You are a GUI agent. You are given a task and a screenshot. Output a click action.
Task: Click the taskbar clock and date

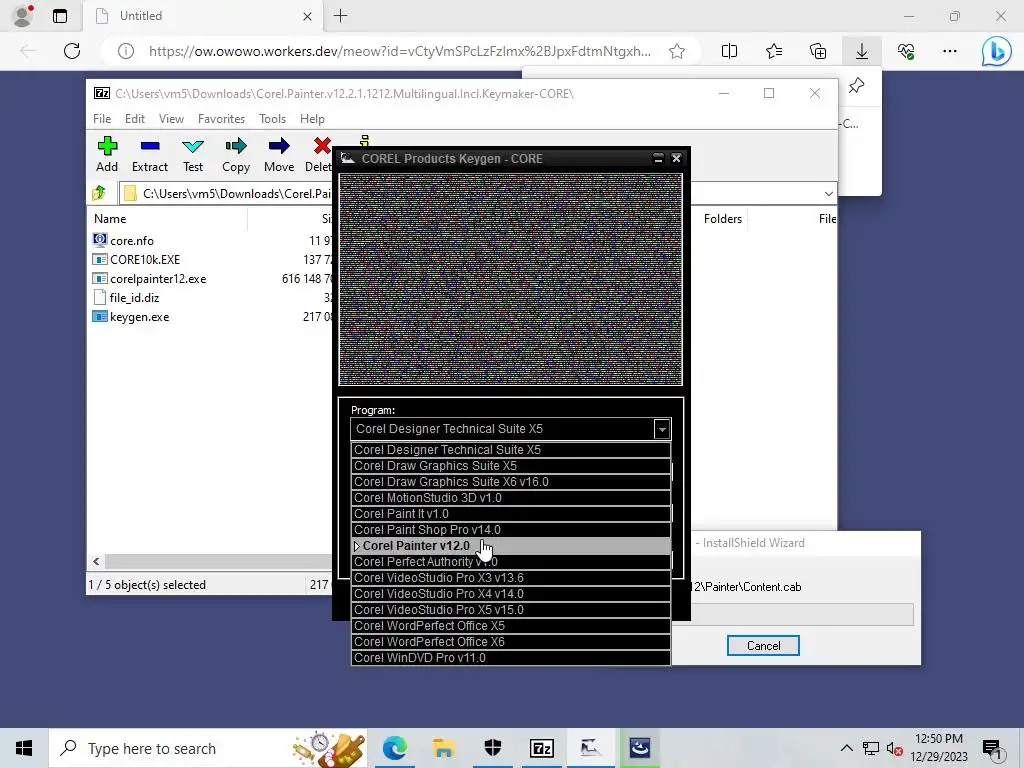(x=939, y=748)
